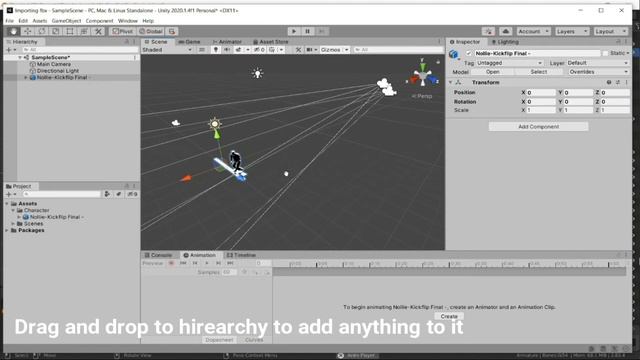Click the scene orientation gizmo
640x360 pixels.
pyautogui.click(x=422, y=76)
